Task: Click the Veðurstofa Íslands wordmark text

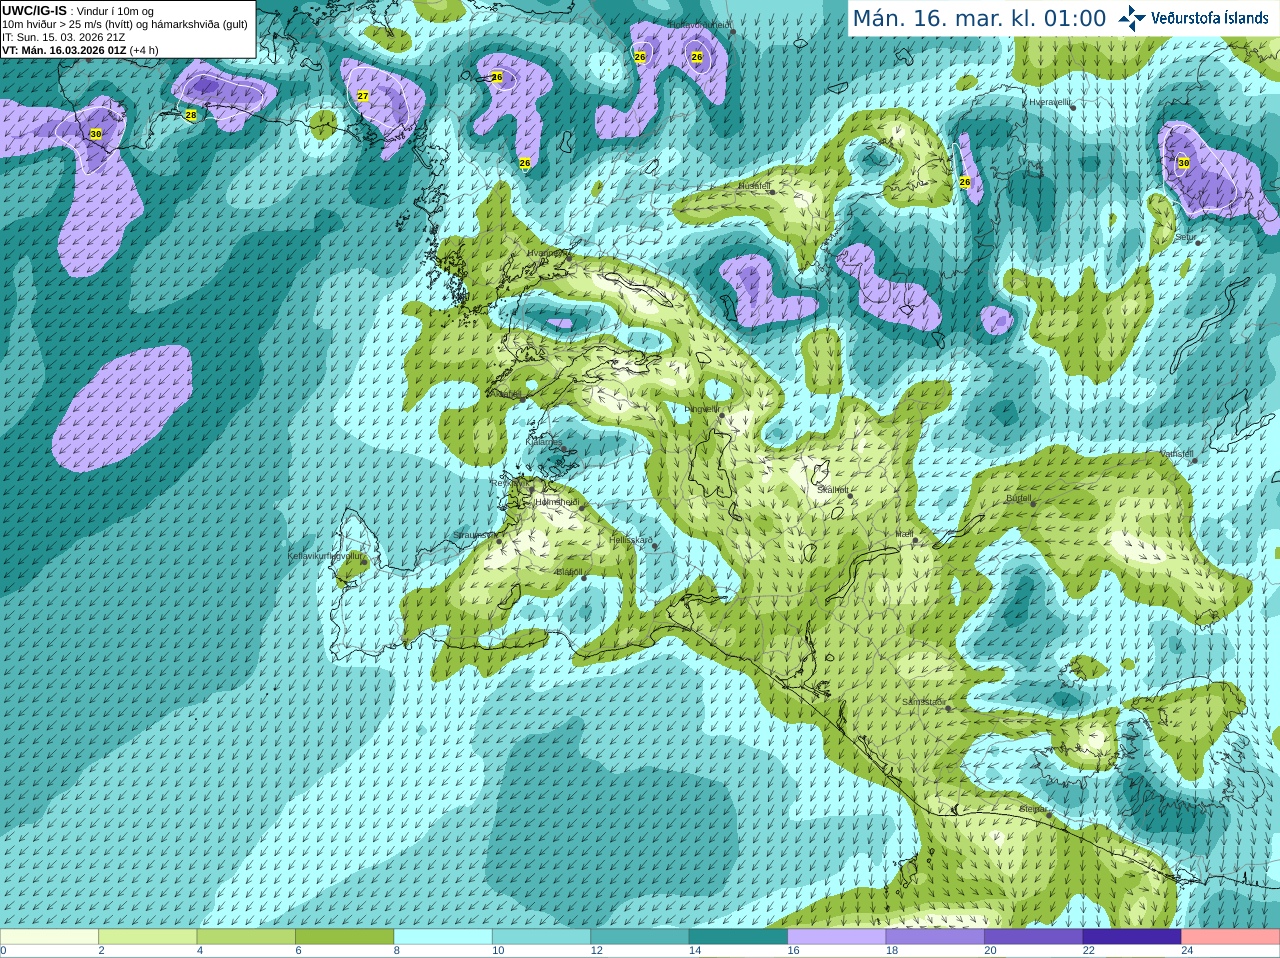Action: [x=1209, y=18]
